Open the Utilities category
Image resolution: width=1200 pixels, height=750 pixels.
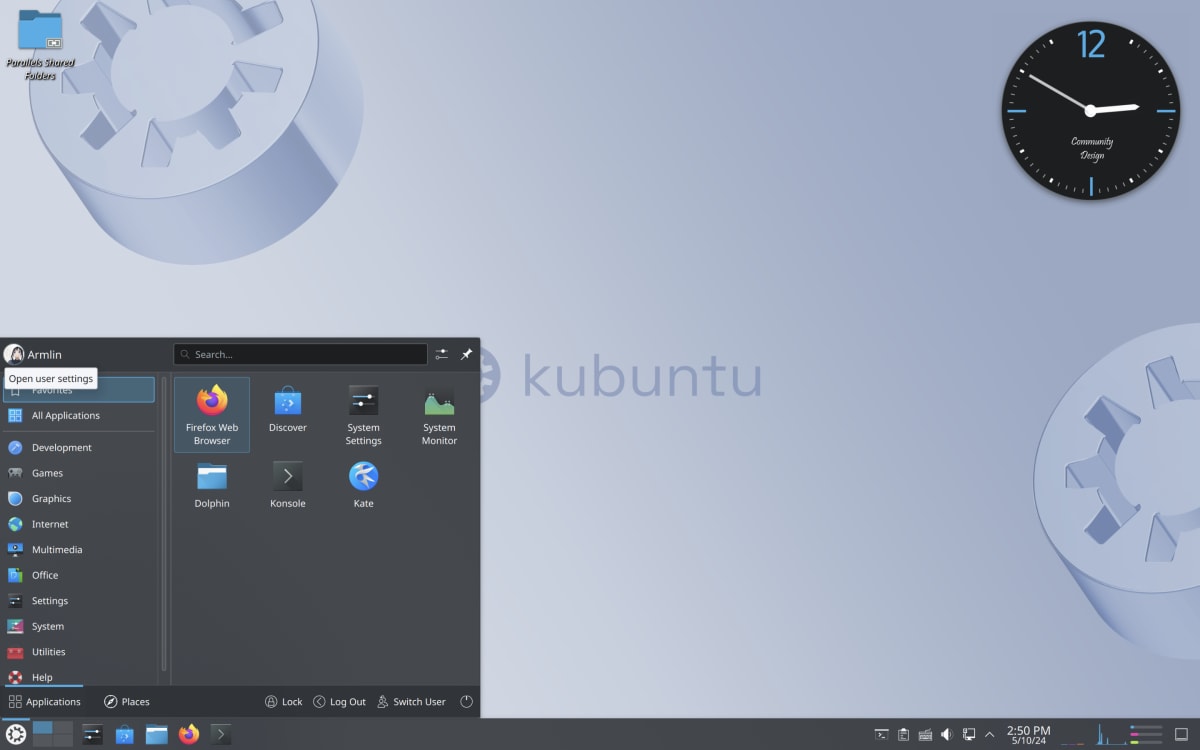[x=79, y=651]
